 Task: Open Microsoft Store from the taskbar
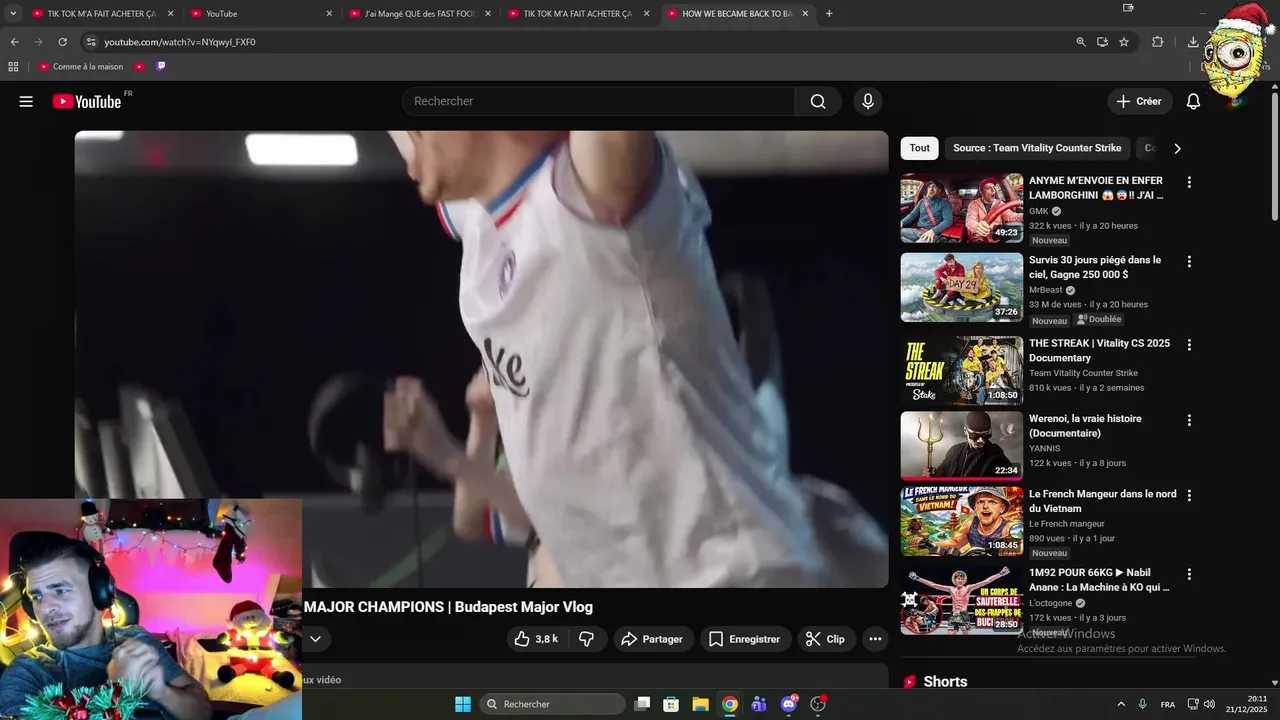(x=671, y=704)
